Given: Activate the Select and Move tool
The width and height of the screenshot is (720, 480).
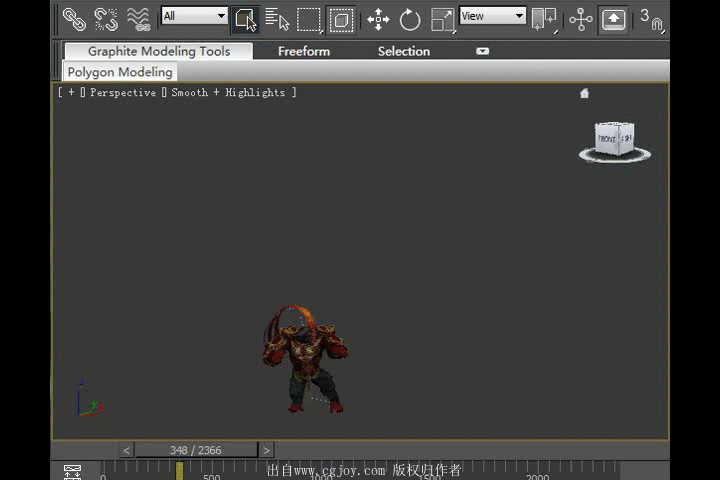Looking at the screenshot, I should coord(378,18).
